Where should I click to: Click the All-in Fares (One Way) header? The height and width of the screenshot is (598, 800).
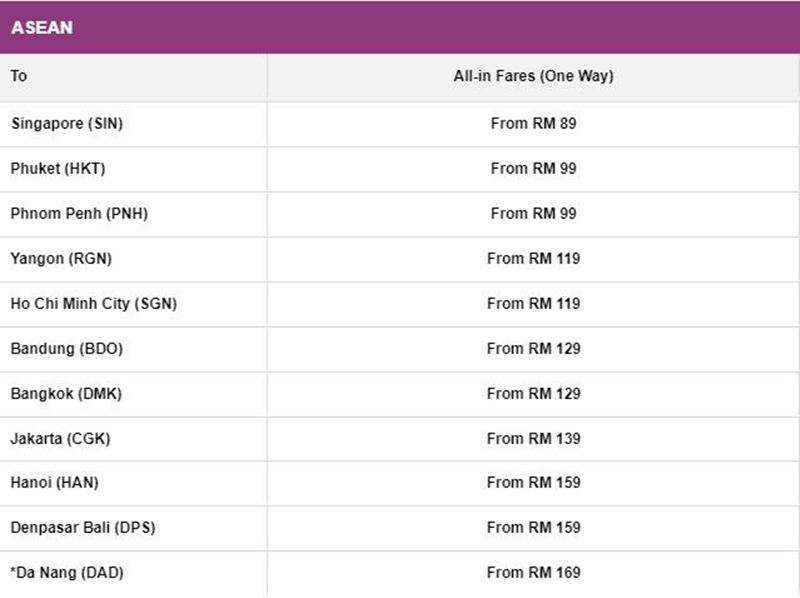tap(533, 76)
